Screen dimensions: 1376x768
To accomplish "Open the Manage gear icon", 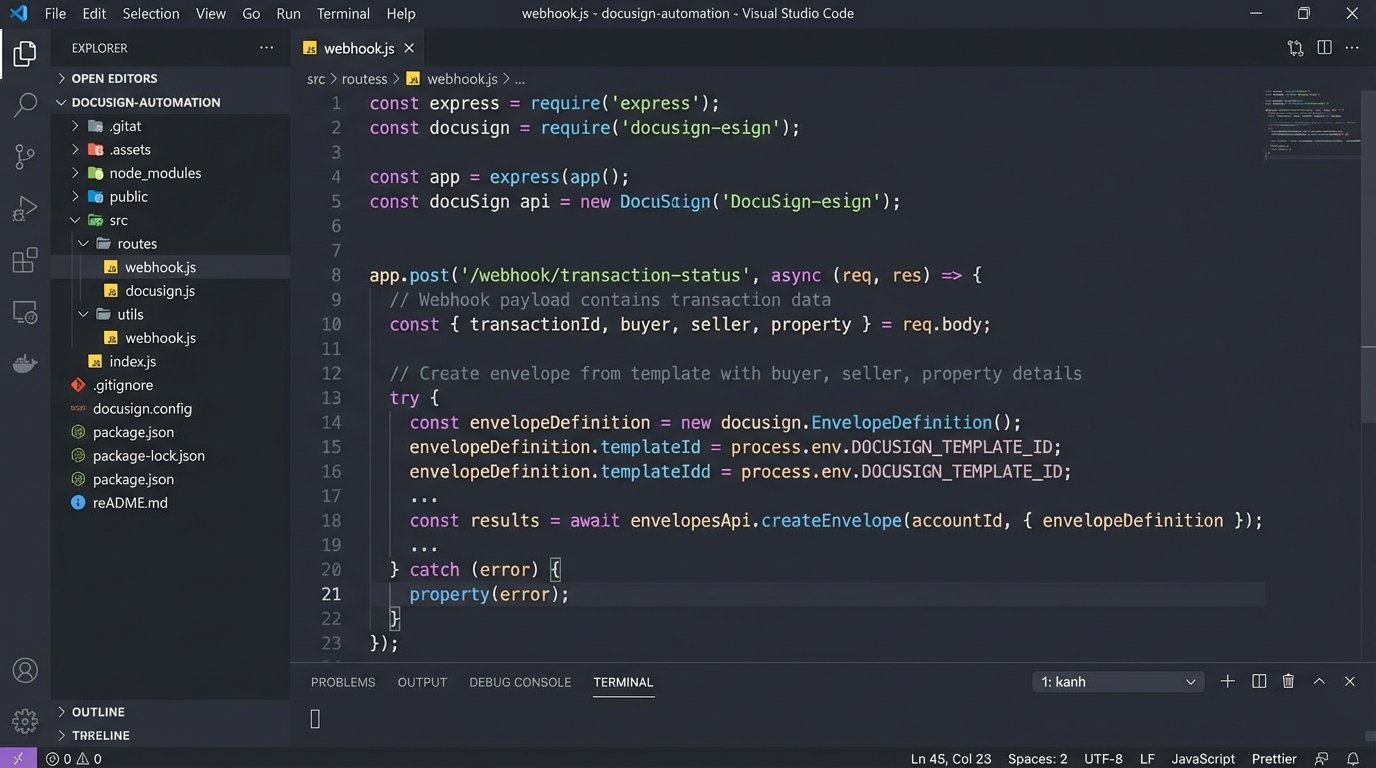I will click(x=25, y=720).
